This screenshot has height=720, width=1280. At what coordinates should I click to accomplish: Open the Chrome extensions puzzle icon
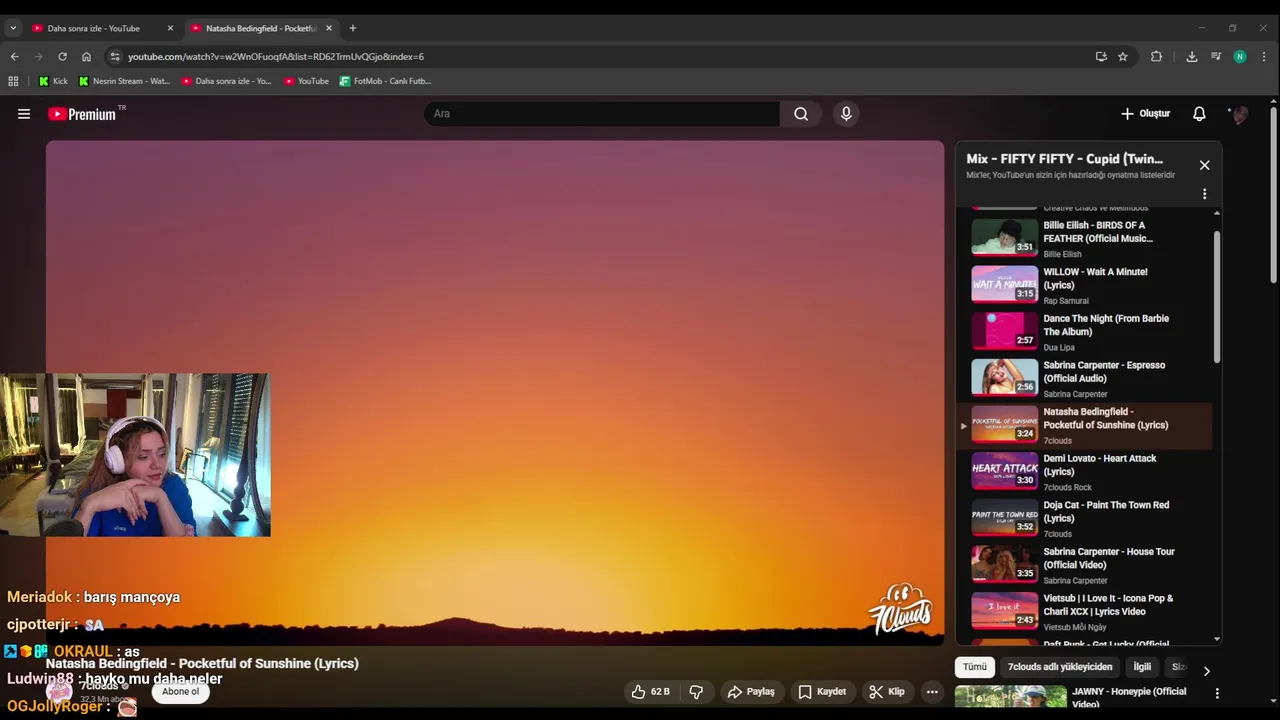[1156, 57]
